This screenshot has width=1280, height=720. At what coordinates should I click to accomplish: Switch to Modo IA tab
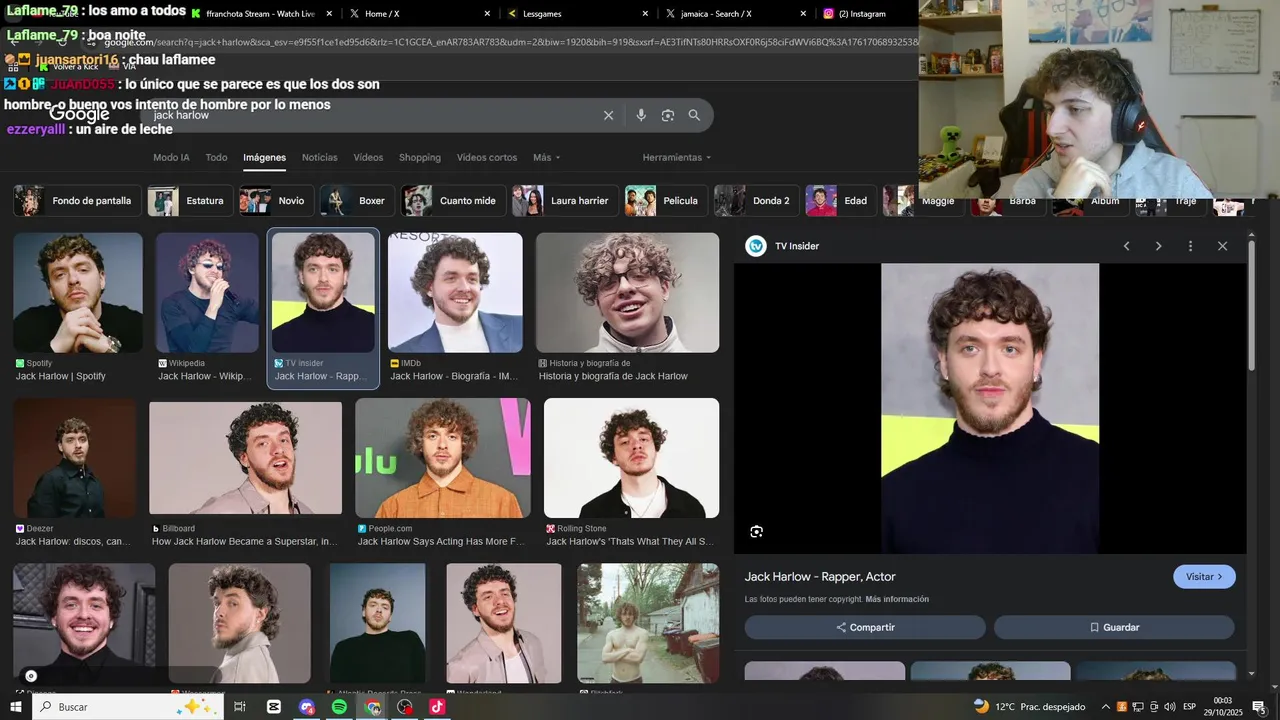[x=171, y=158]
